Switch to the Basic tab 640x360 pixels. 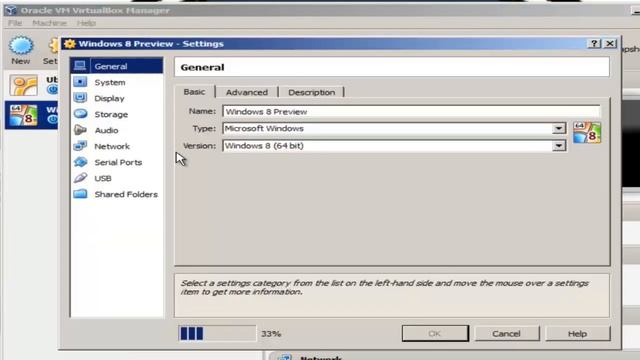click(x=194, y=92)
